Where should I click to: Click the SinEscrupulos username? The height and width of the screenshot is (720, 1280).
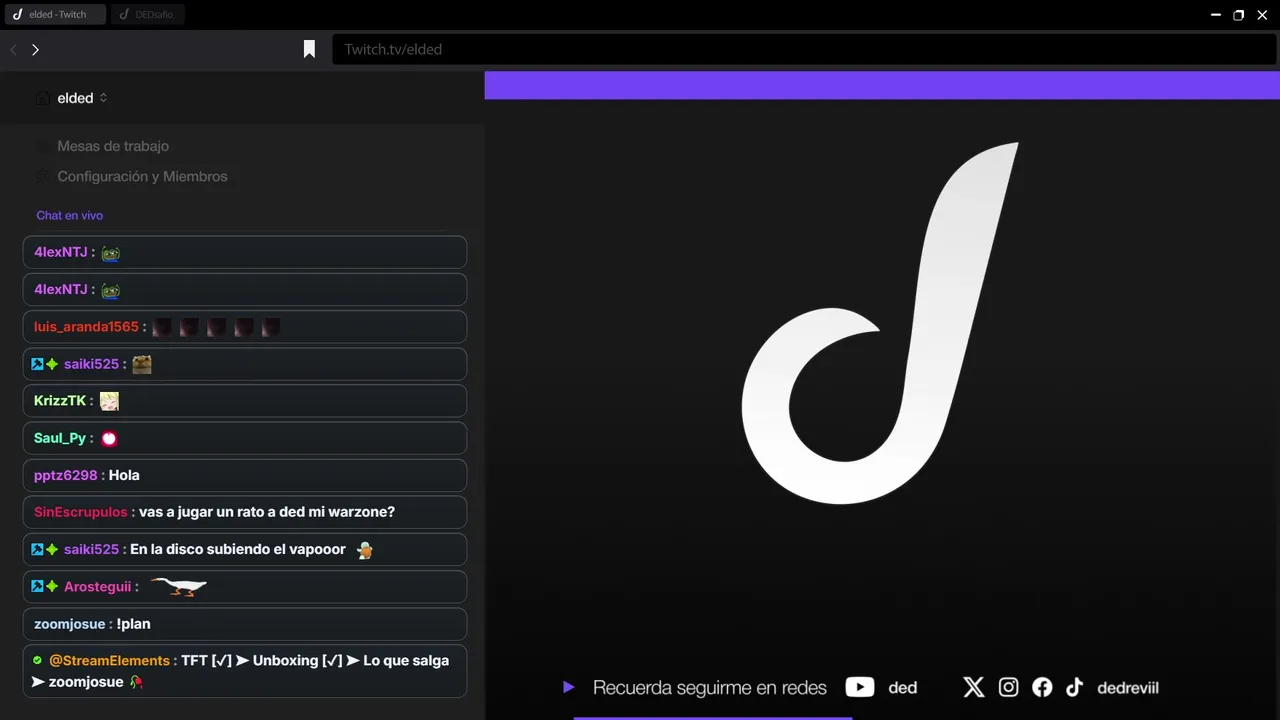tap(81, 512)
